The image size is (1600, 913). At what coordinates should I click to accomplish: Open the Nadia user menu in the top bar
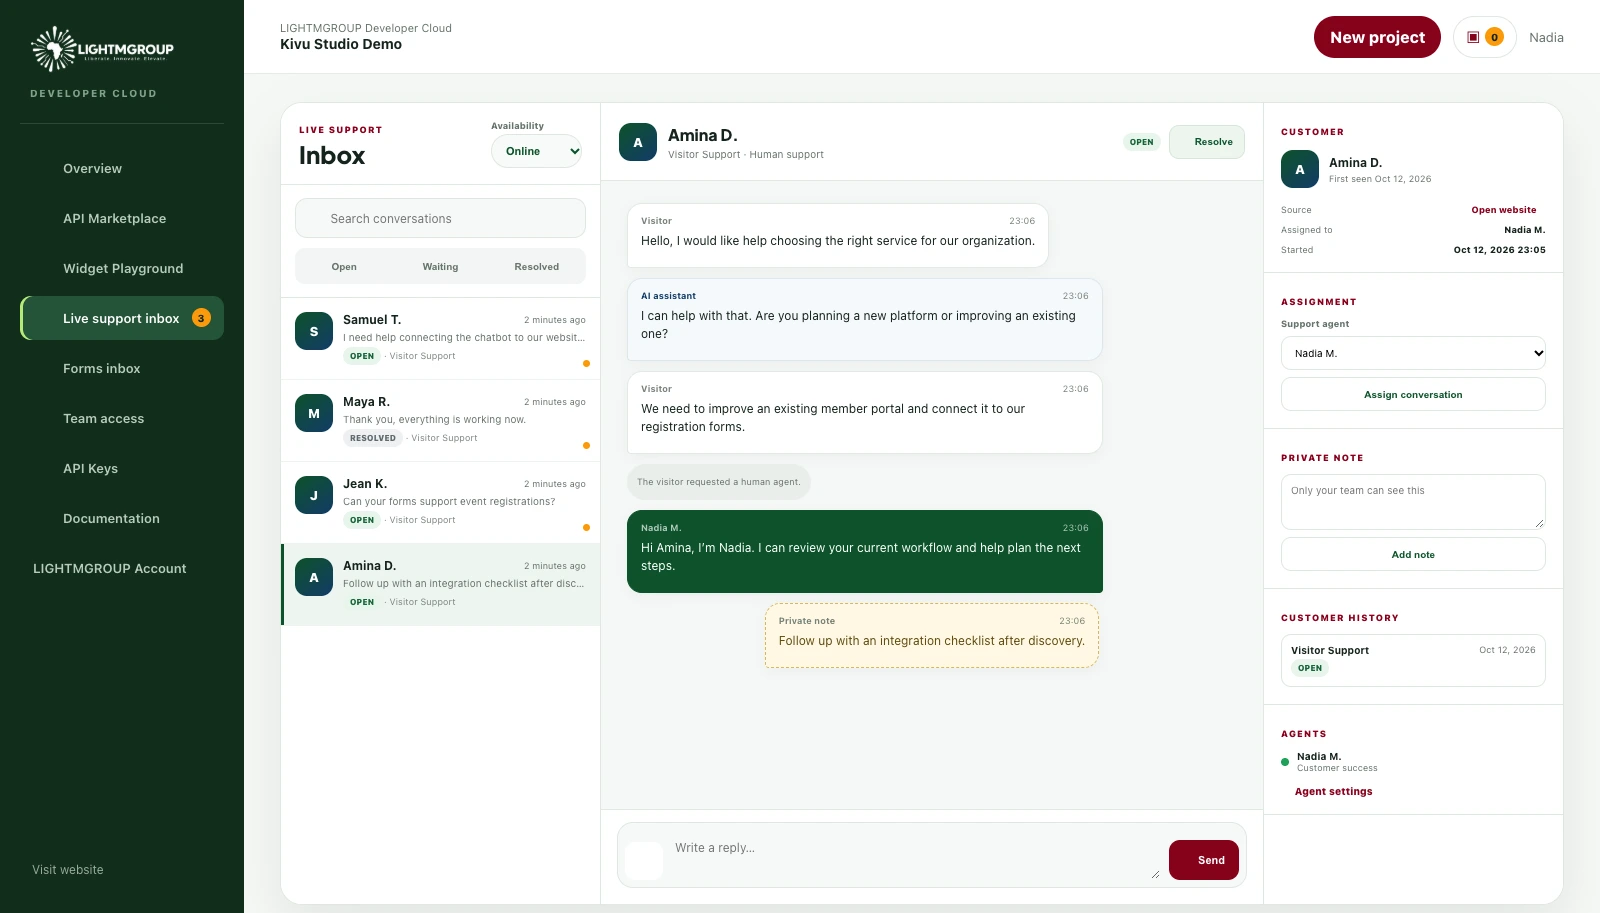coord(1546,37)
